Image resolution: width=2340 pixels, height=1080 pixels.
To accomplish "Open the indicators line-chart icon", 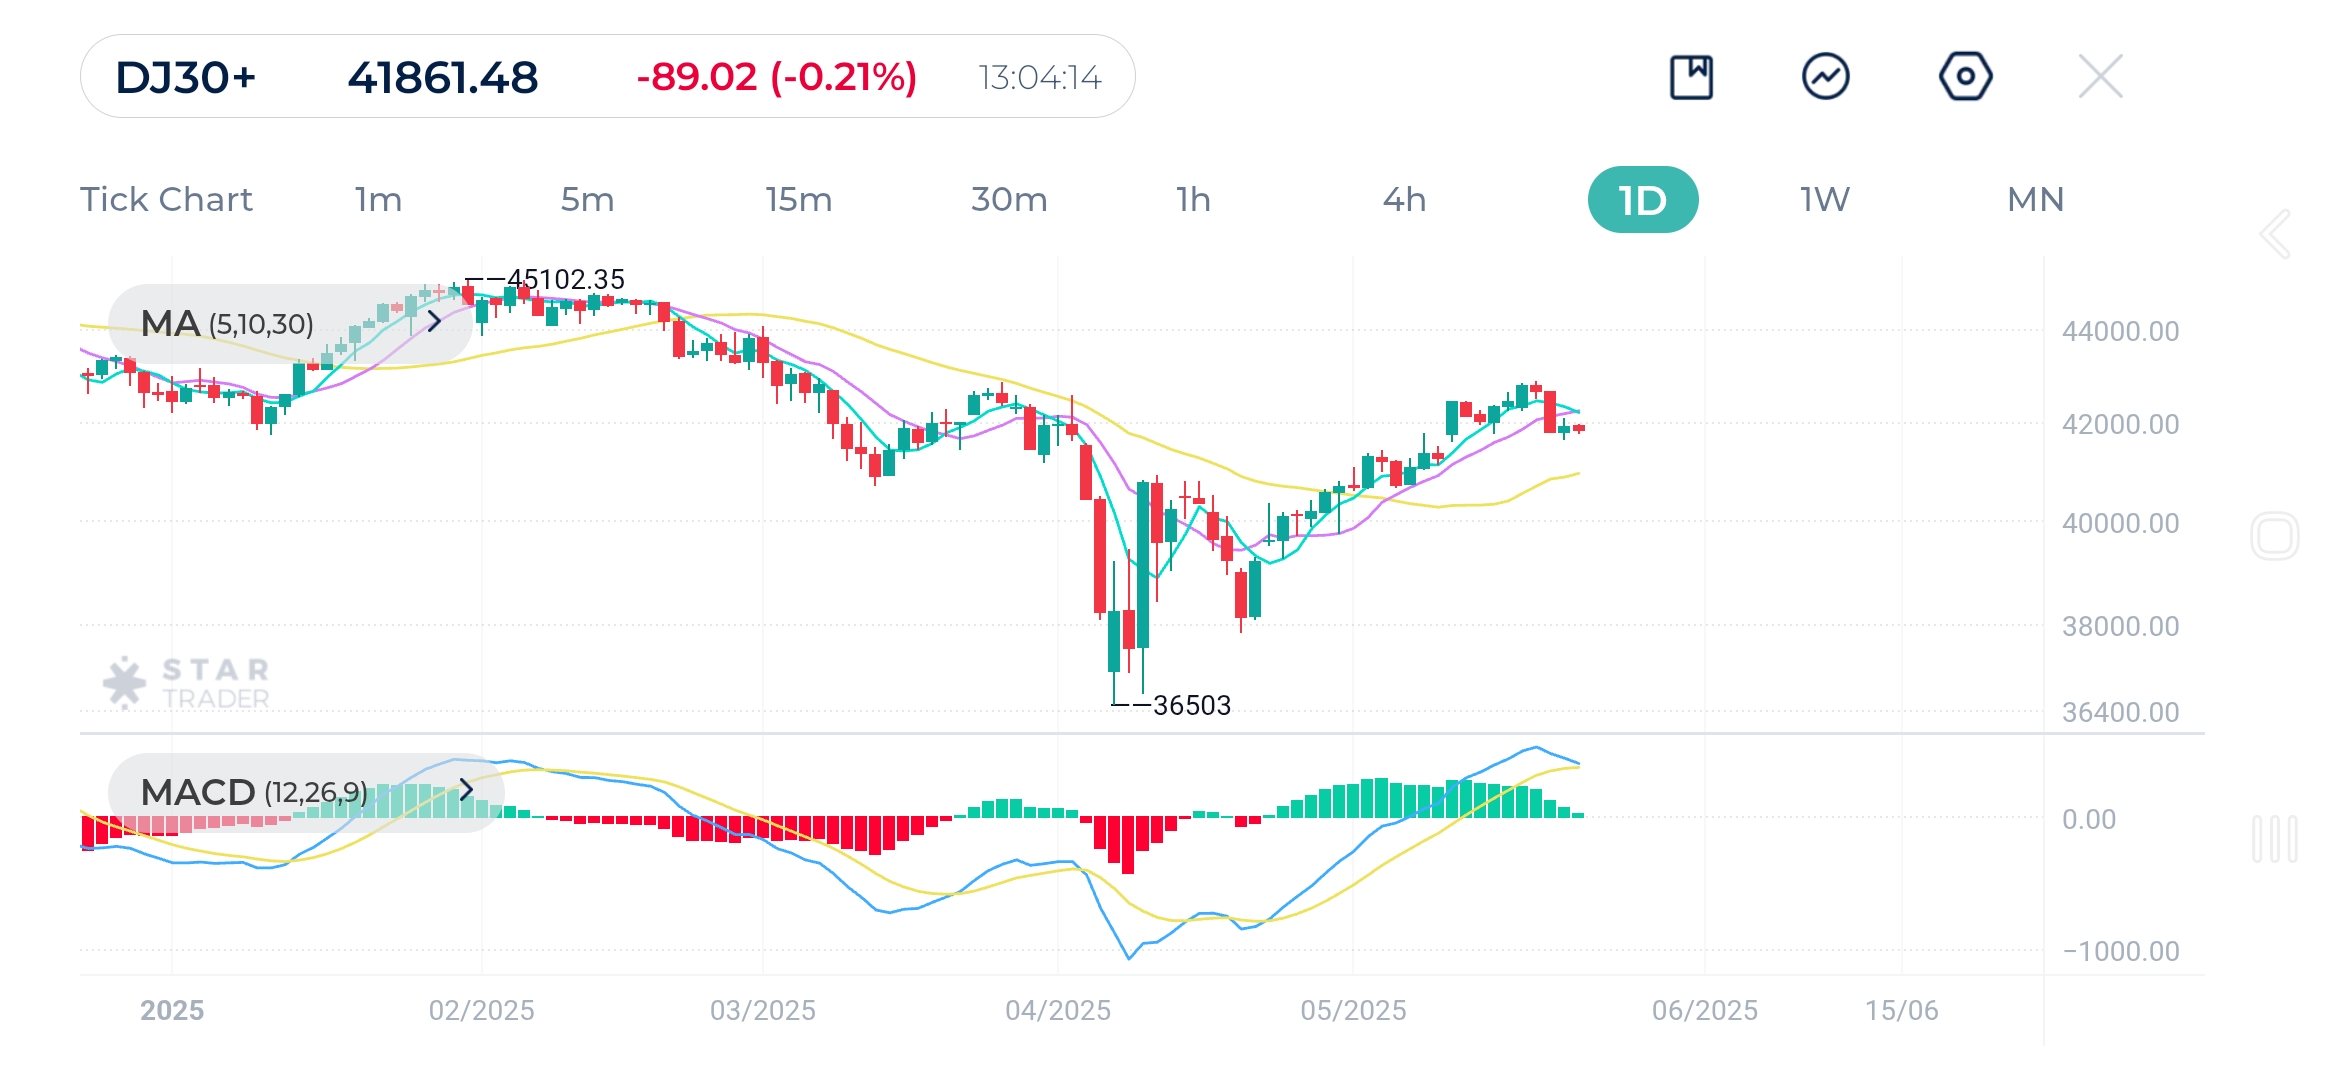I will [x=1828, y=75].
